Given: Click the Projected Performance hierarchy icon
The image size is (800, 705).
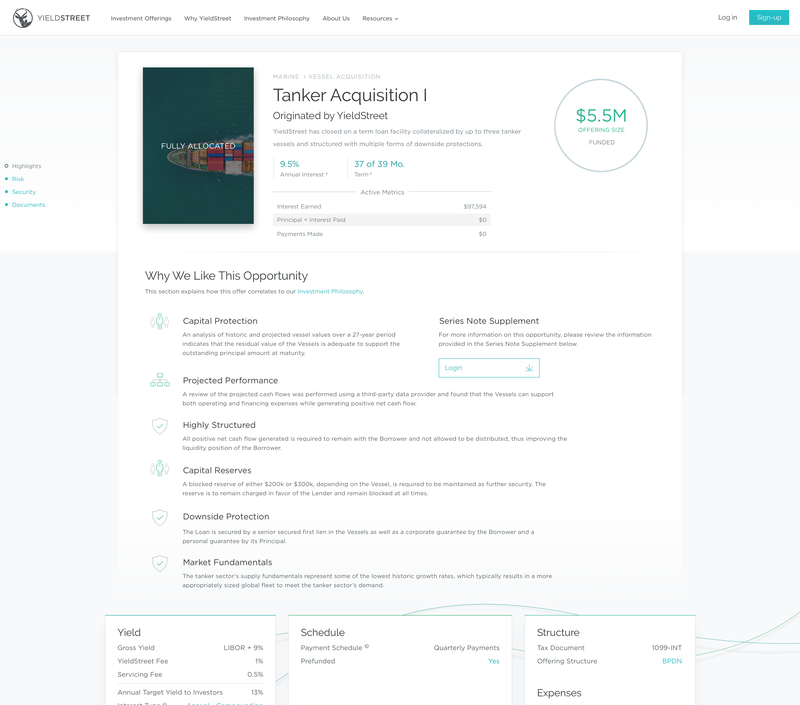Looking at the screenshot, I should click(x=160, y=380).
